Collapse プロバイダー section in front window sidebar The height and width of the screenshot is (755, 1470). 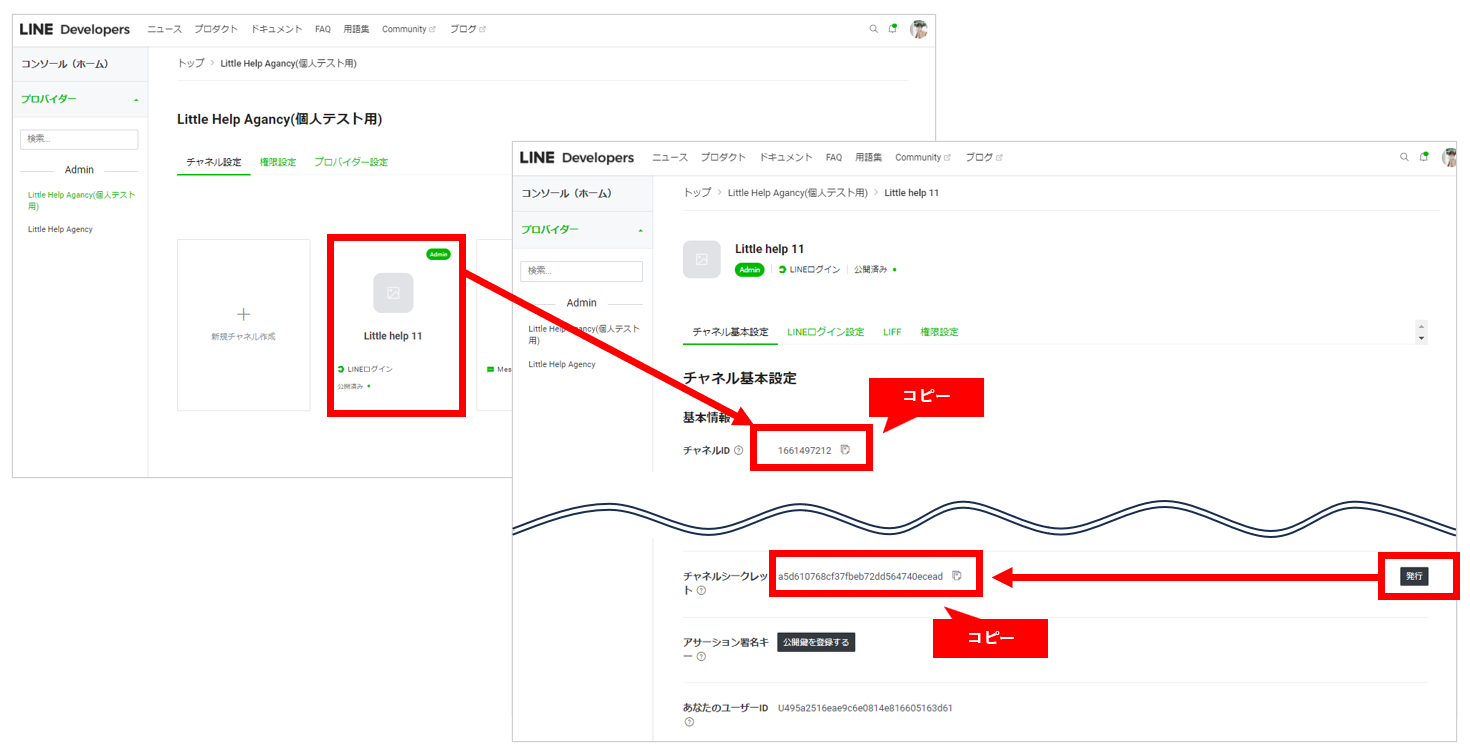tap(639, 230)
